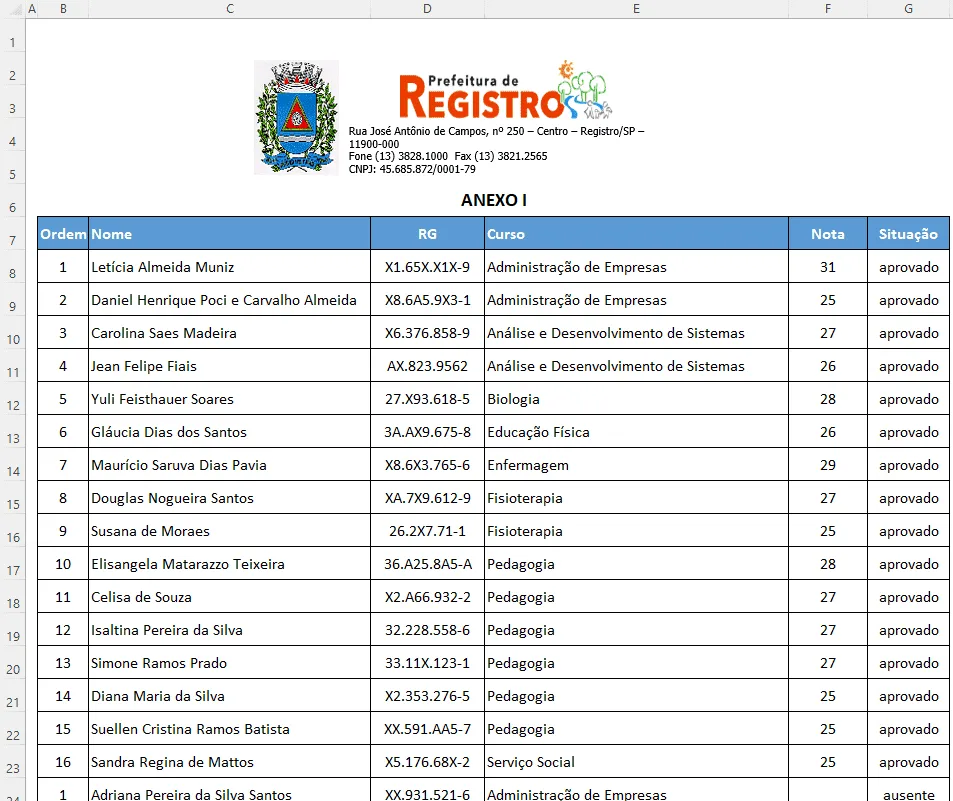
Task: Select the cell Gláucia Dias dos Santos
Action: click(x=230, y=431)
